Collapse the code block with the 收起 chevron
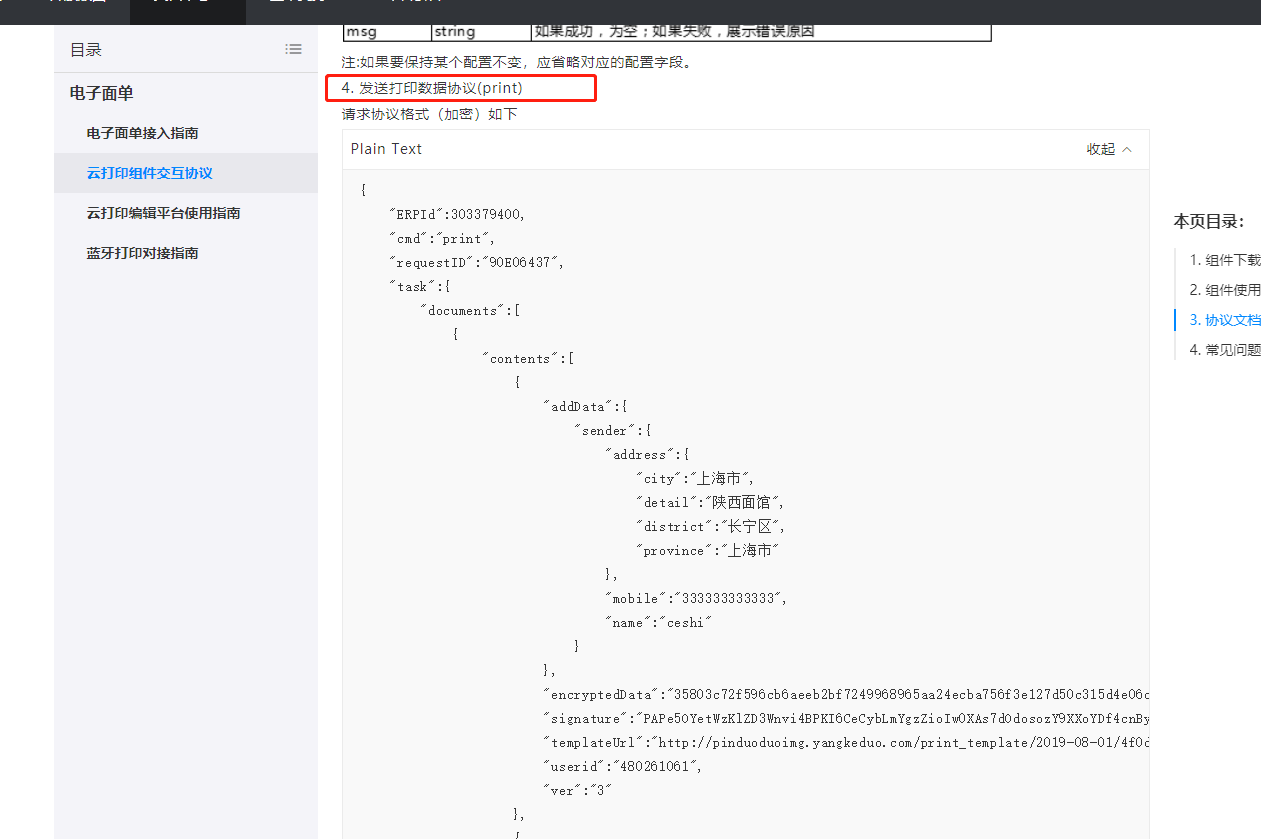The height and width of the screenshot is (839, 1261). [x=1110, y=149]
